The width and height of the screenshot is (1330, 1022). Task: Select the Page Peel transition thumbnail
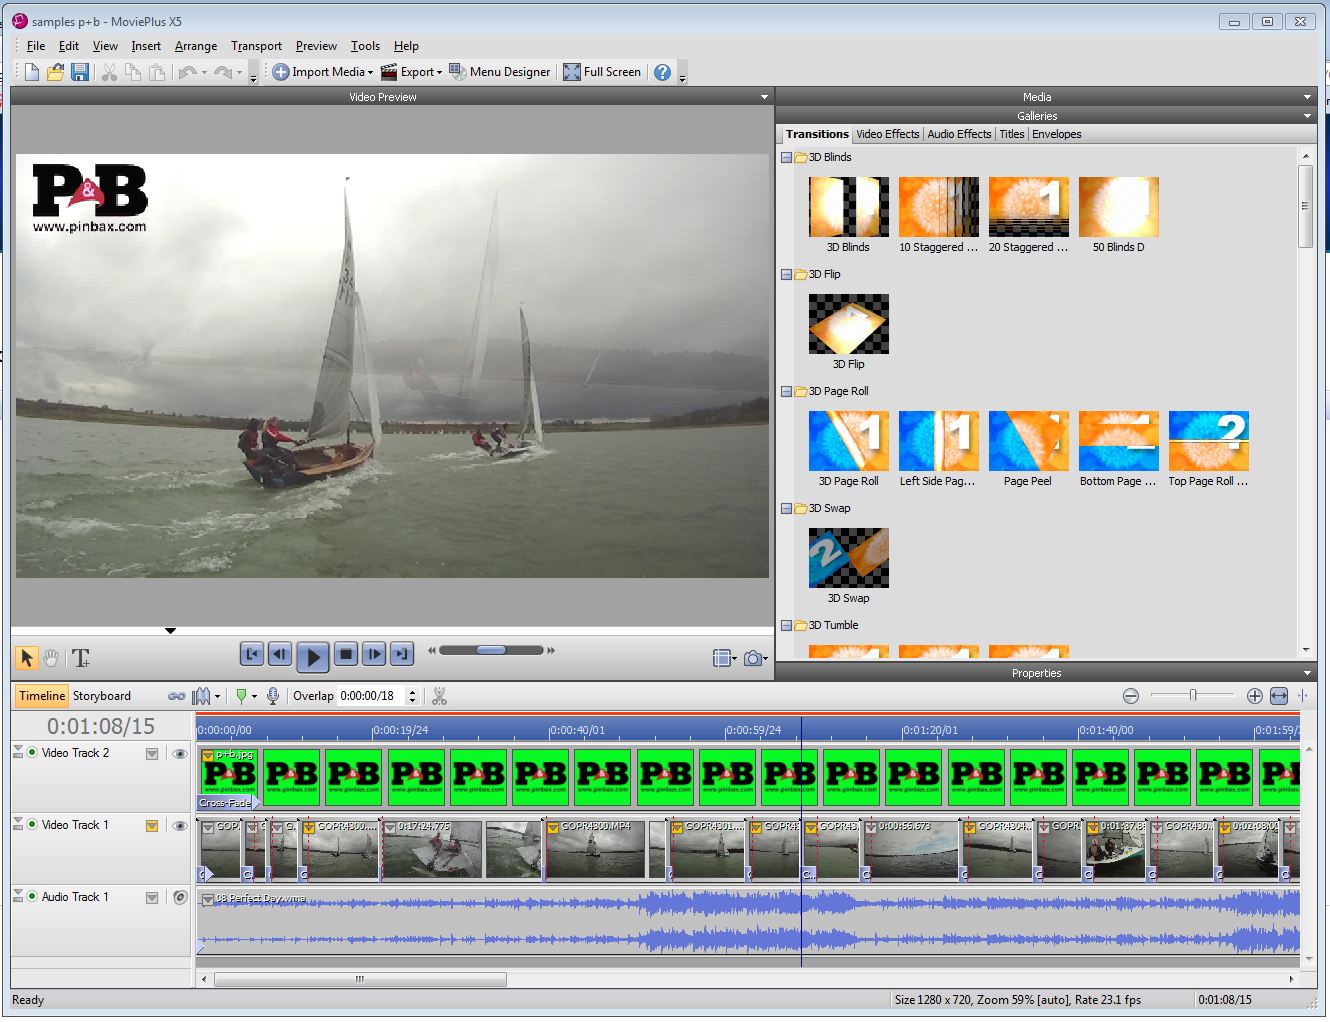coord(1028,441)
